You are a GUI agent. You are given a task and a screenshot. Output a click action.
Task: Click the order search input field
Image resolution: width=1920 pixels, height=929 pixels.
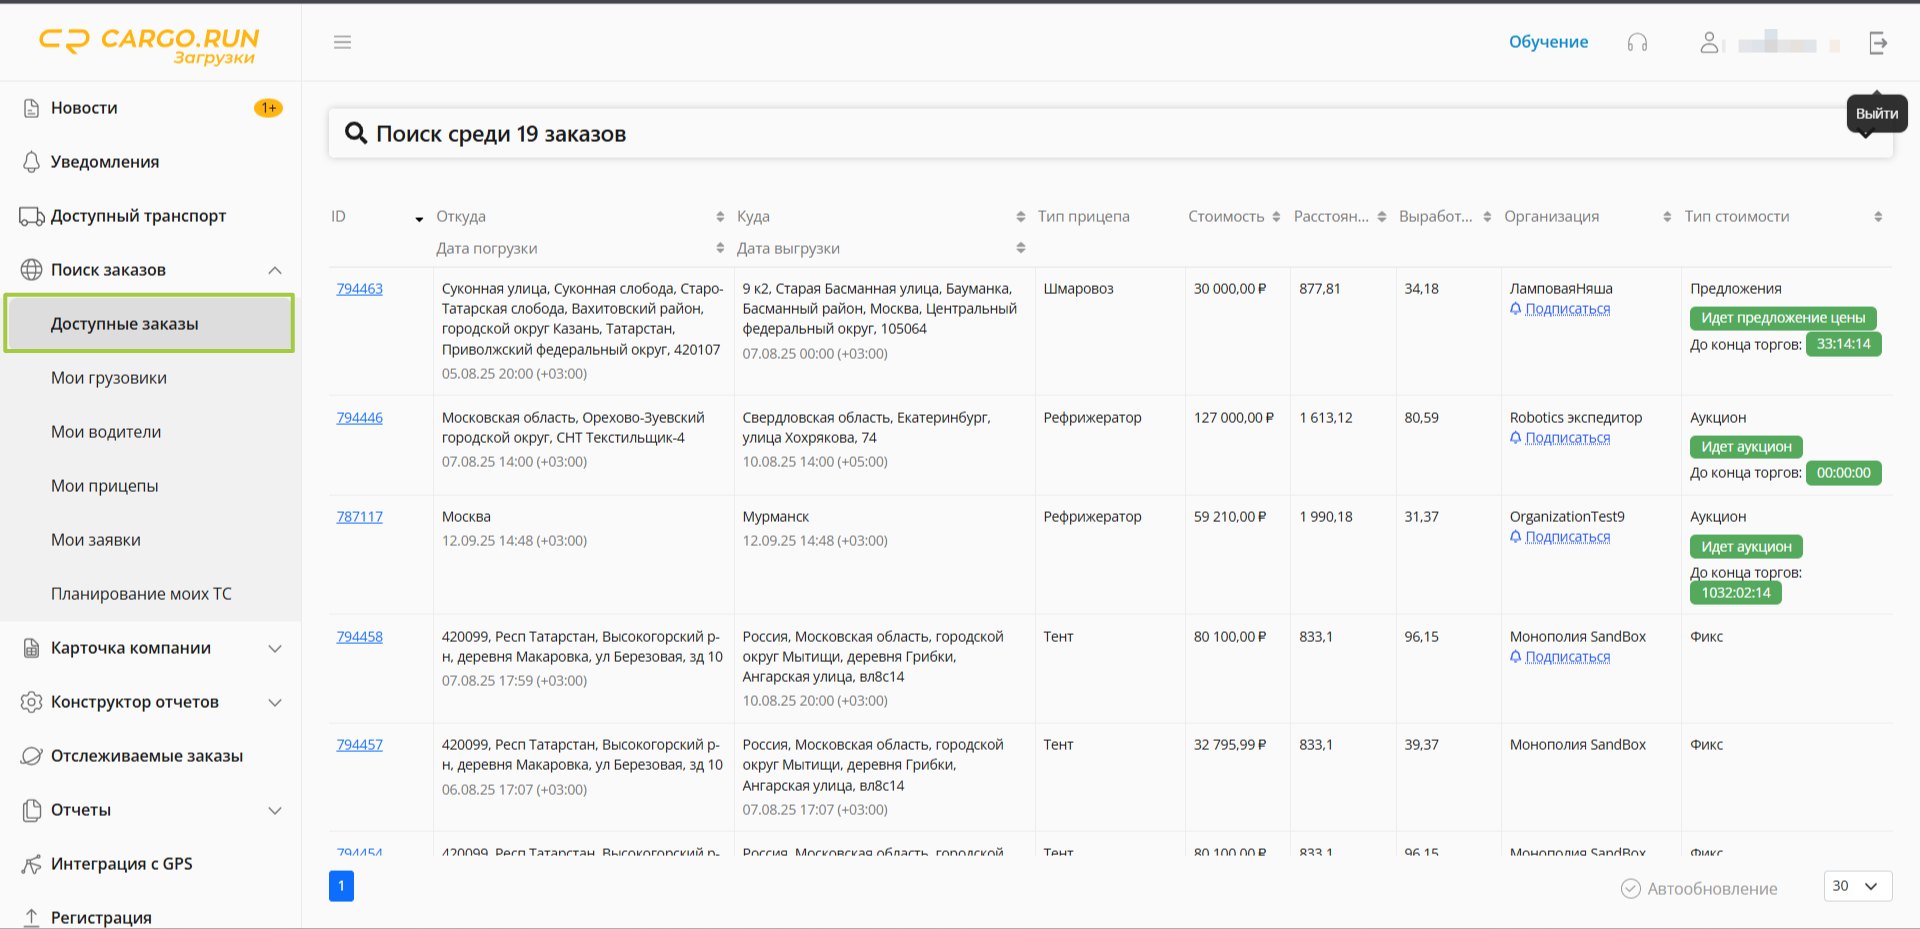[1100, 134]
